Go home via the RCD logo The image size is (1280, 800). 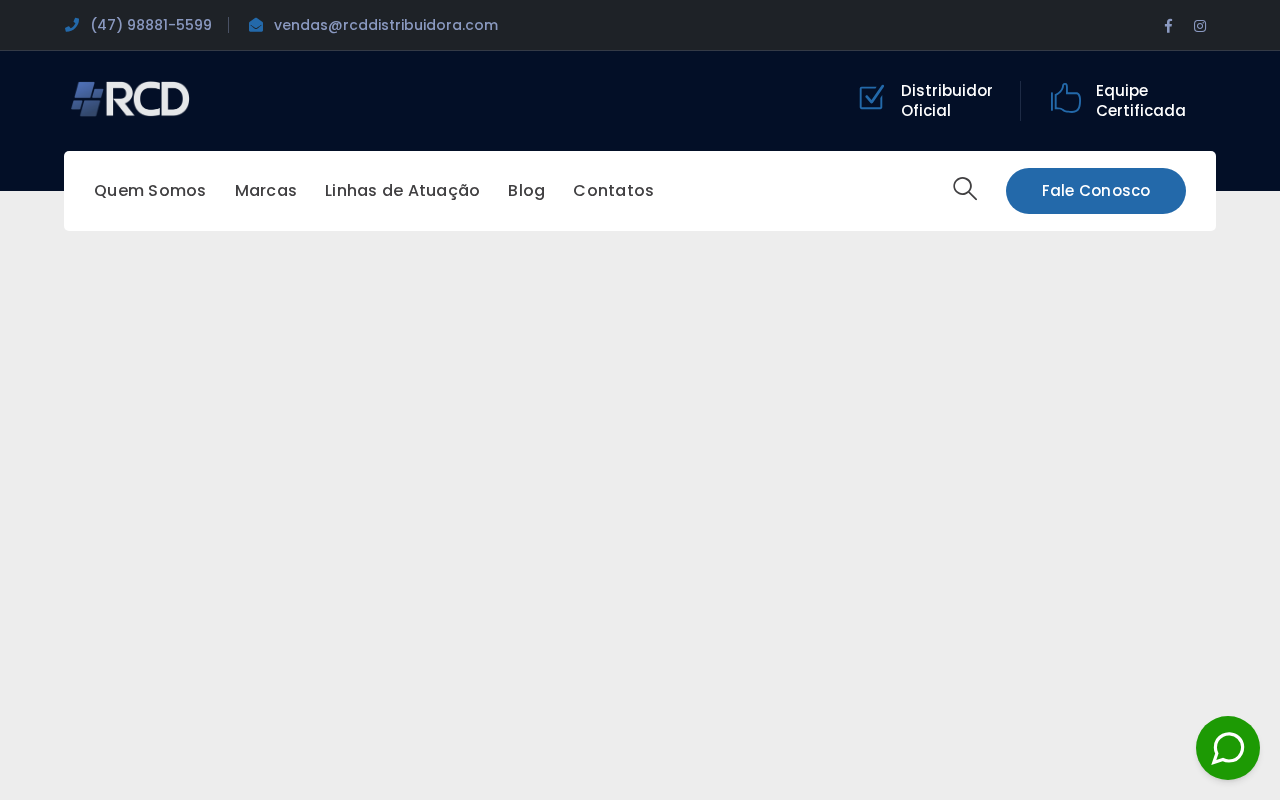point(130,99)
